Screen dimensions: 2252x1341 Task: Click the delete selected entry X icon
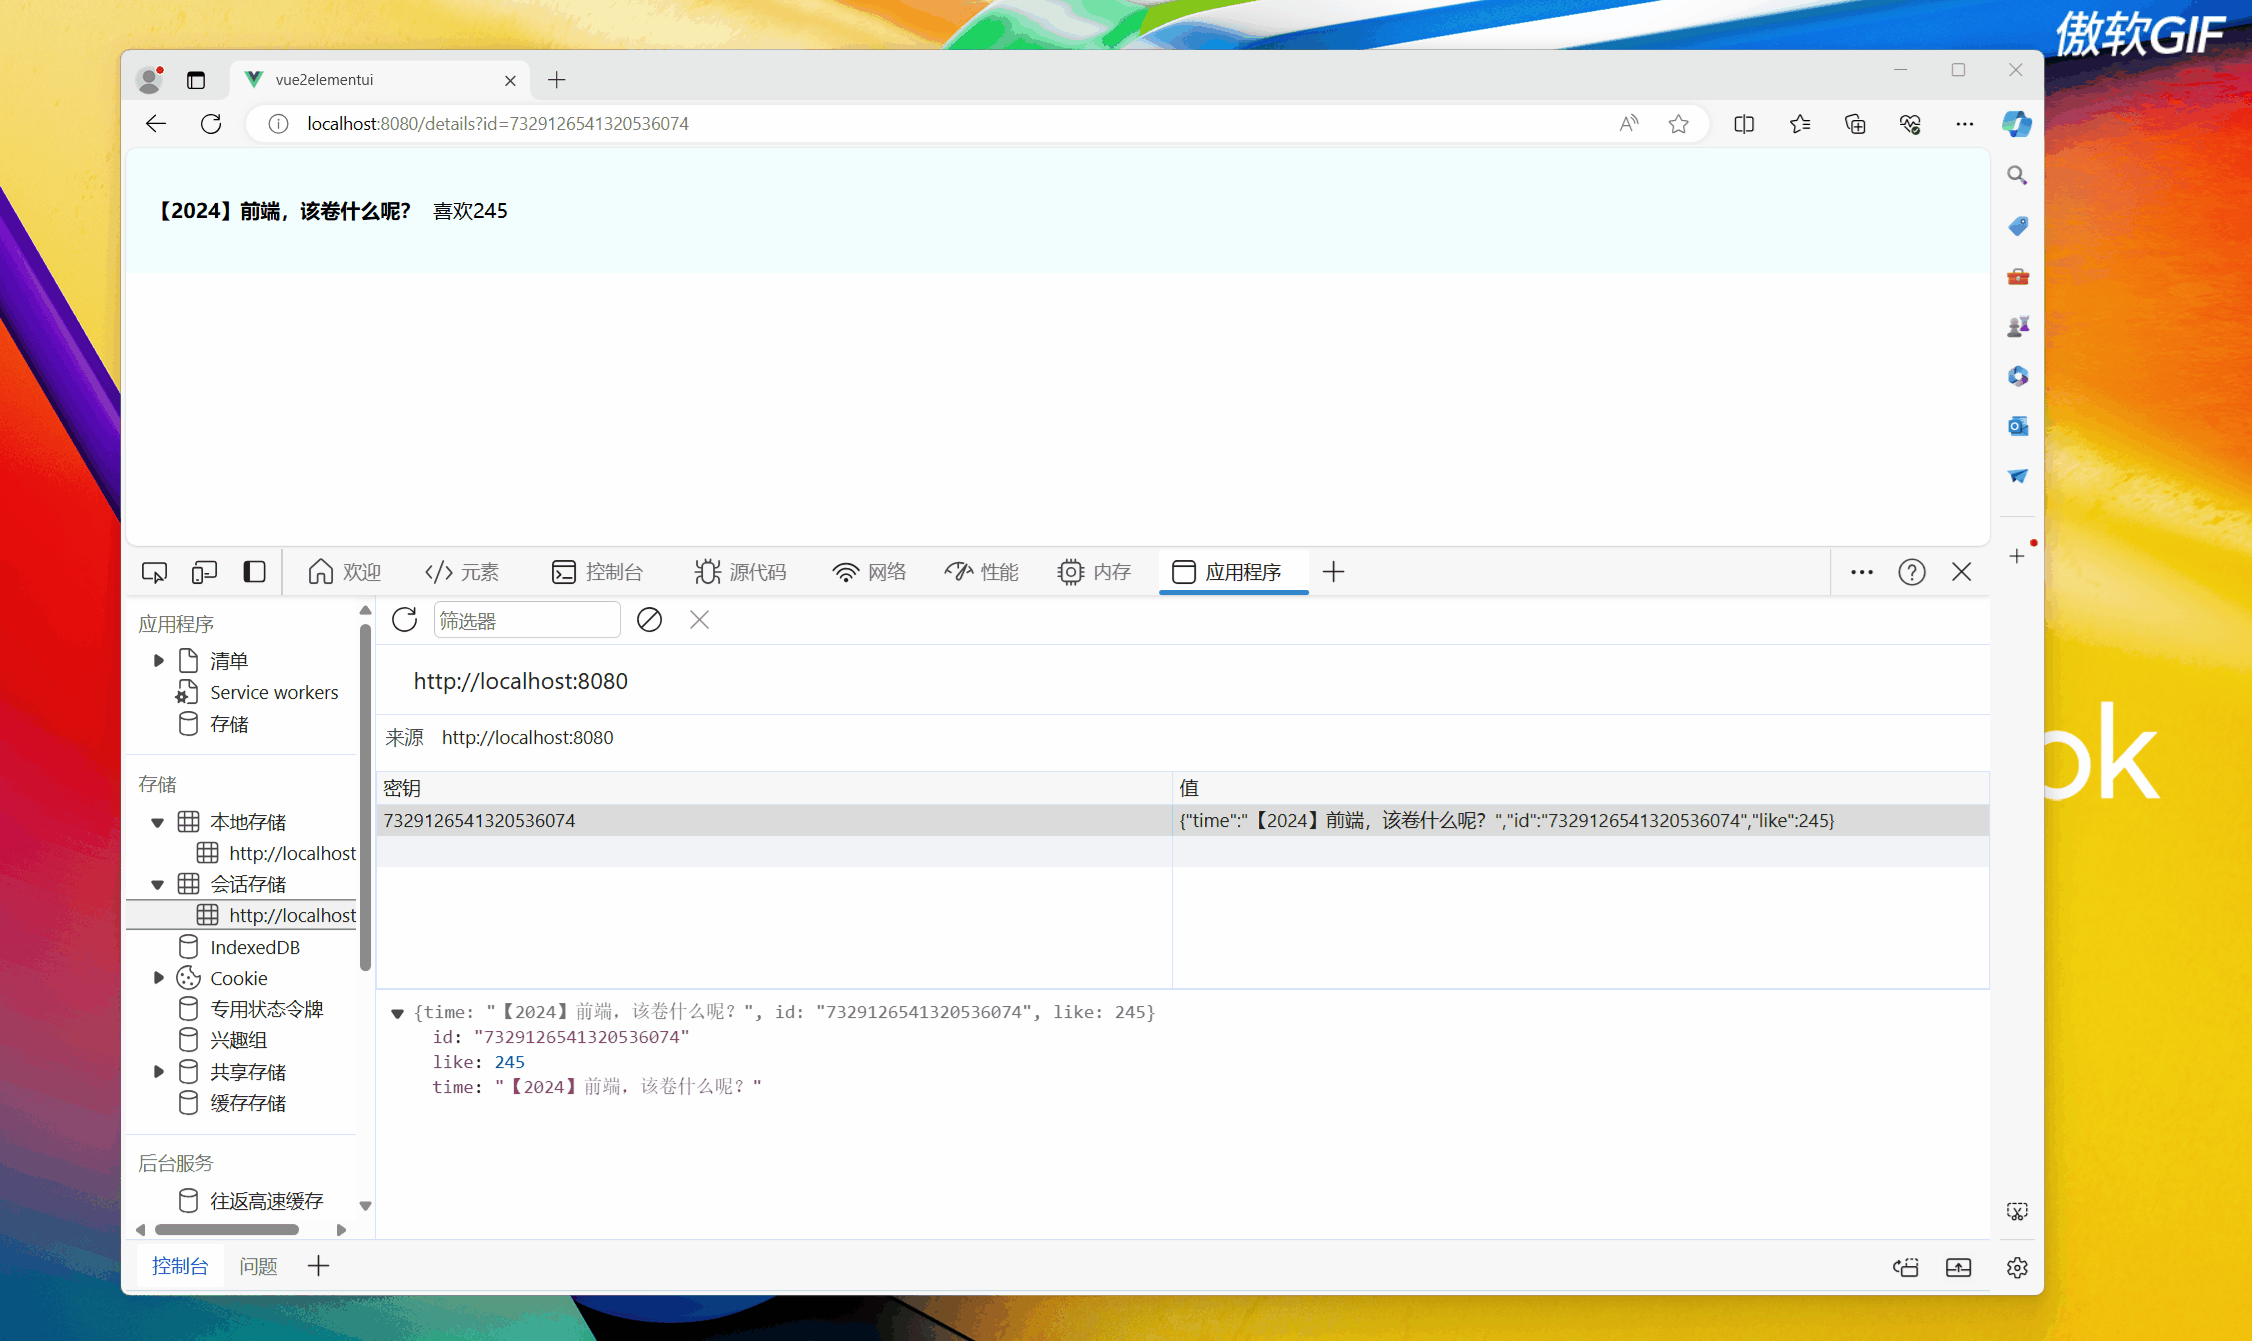699,620
